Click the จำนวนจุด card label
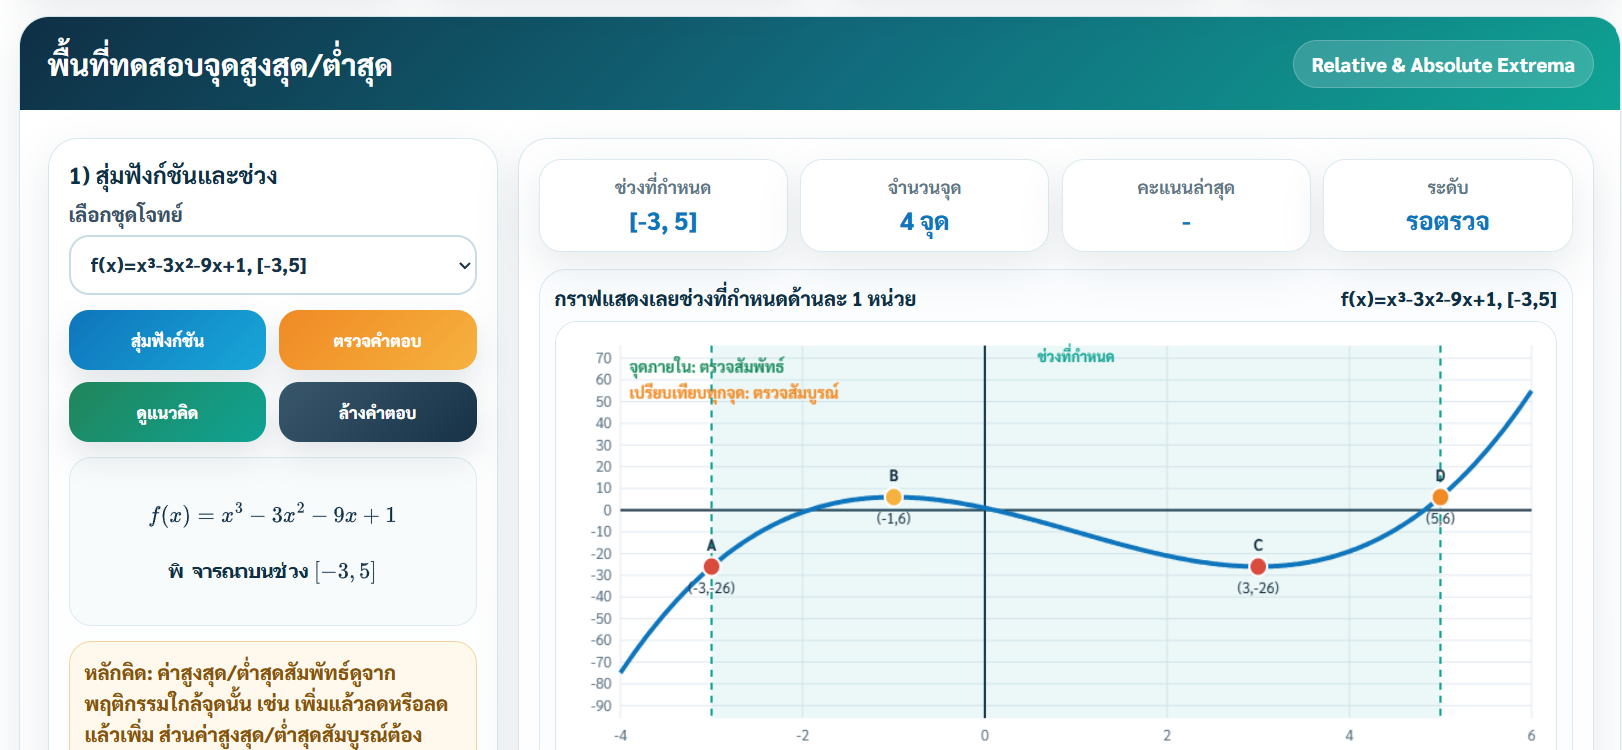1622x750 pixels. click(924, 188)
